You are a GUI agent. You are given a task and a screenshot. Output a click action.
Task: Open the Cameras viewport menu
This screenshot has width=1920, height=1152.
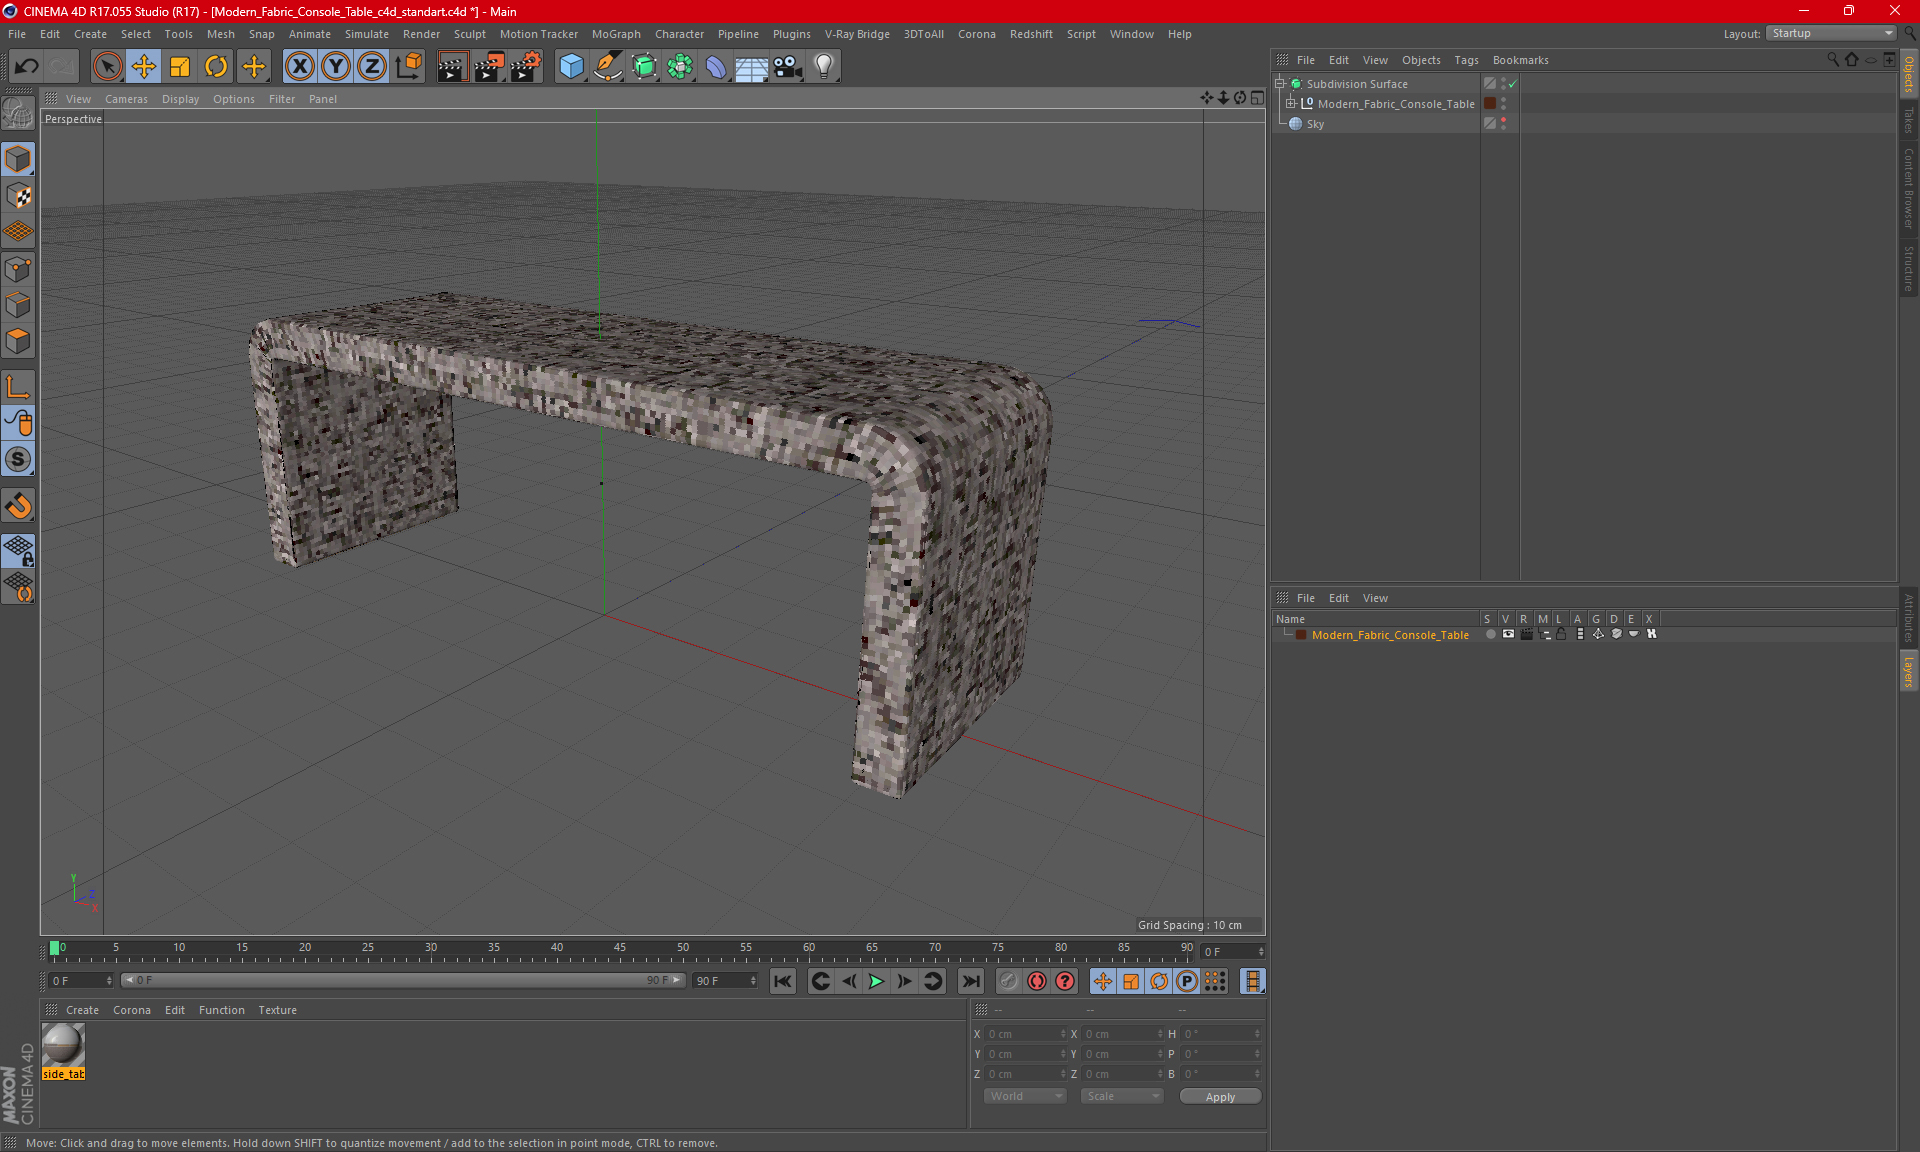pos(126,99)
